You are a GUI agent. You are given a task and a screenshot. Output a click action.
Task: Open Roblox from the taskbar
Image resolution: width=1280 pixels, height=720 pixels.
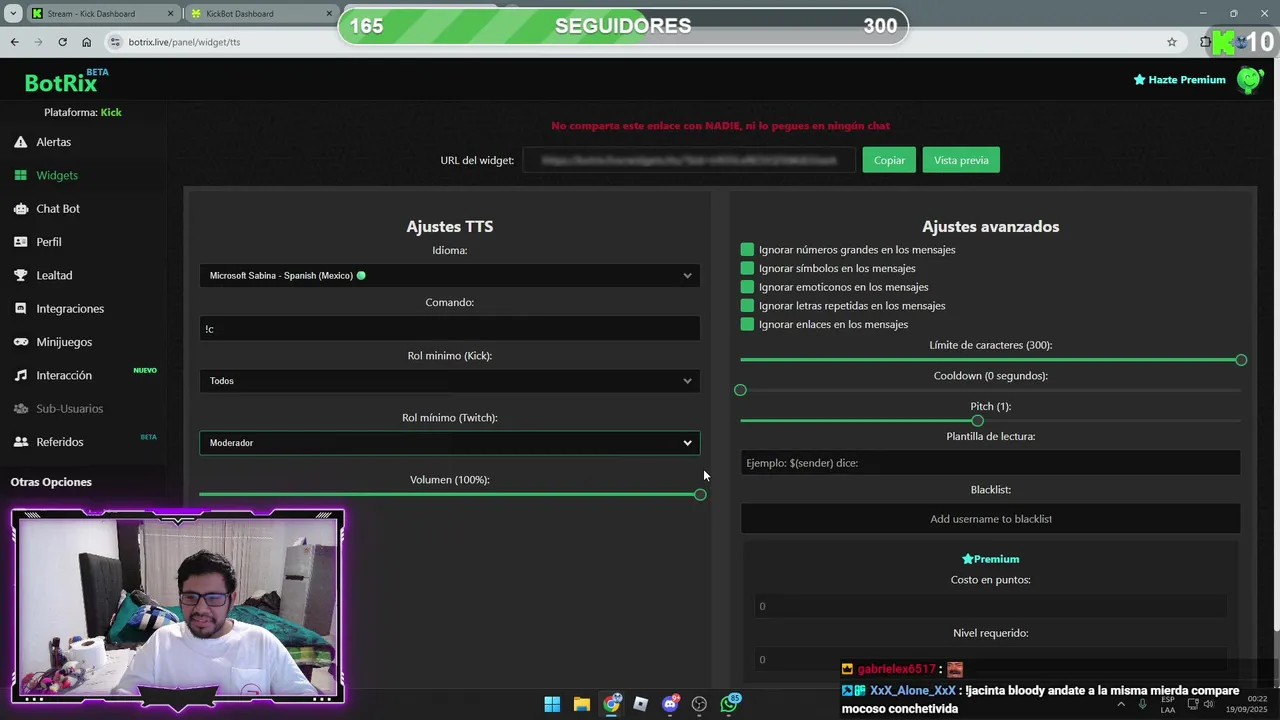(640, 704)
